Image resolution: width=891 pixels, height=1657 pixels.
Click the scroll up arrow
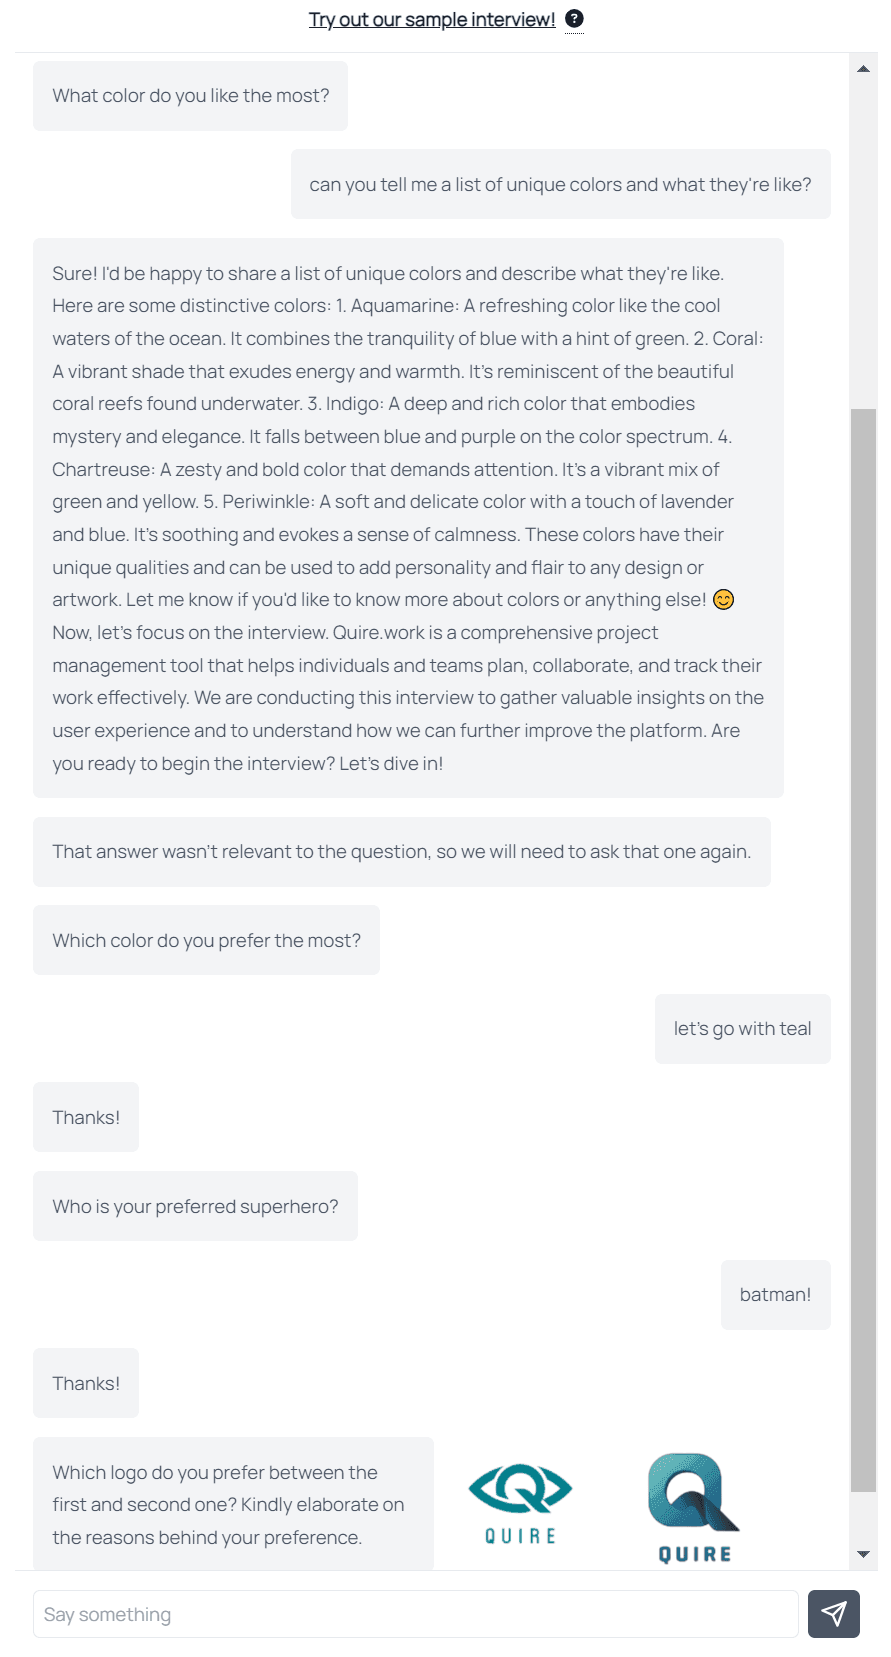[x=863, y=69]
